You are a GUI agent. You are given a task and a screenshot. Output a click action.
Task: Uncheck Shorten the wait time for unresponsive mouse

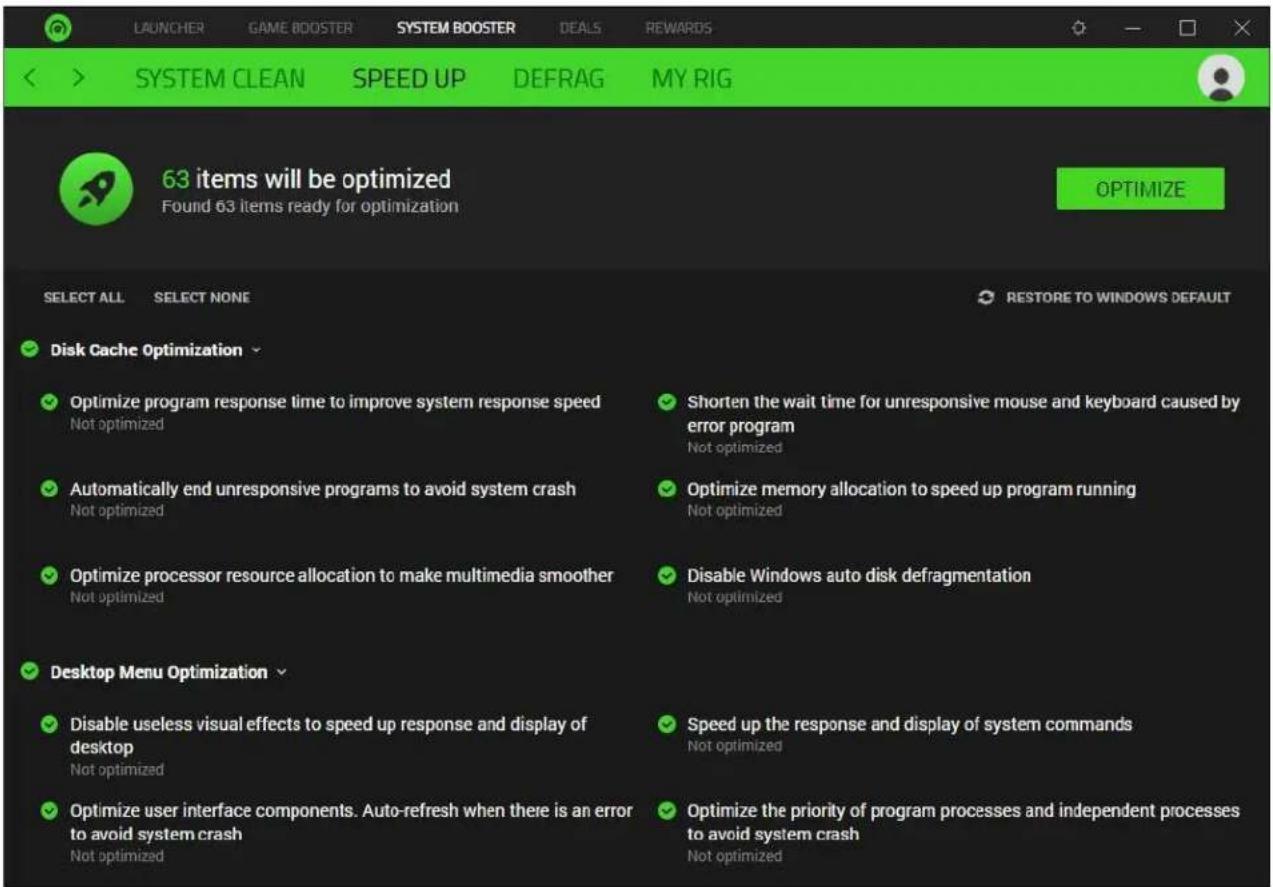coord(666,403)
